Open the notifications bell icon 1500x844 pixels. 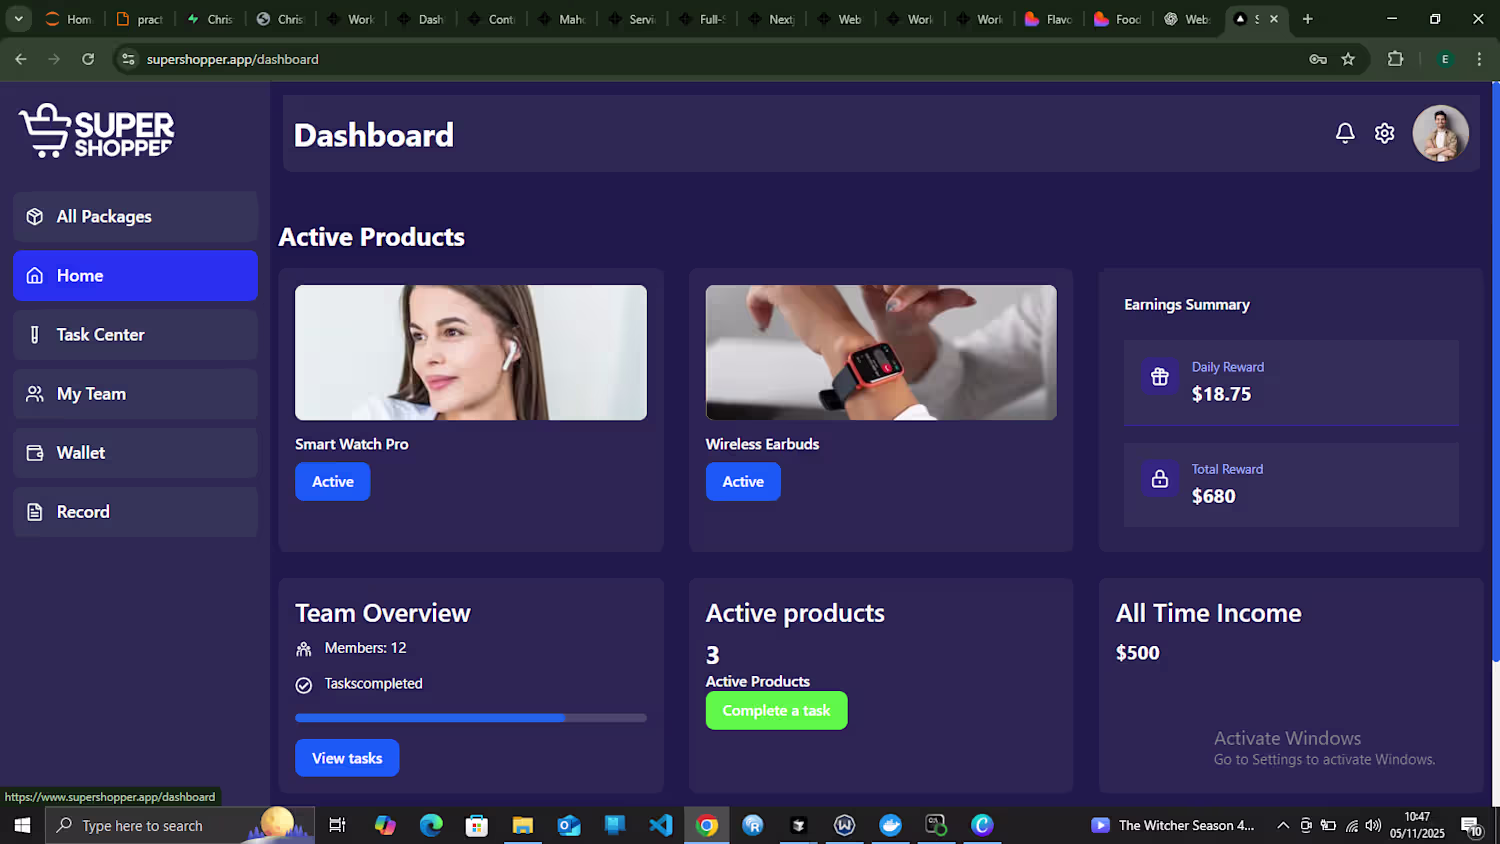coord(1345,133)
